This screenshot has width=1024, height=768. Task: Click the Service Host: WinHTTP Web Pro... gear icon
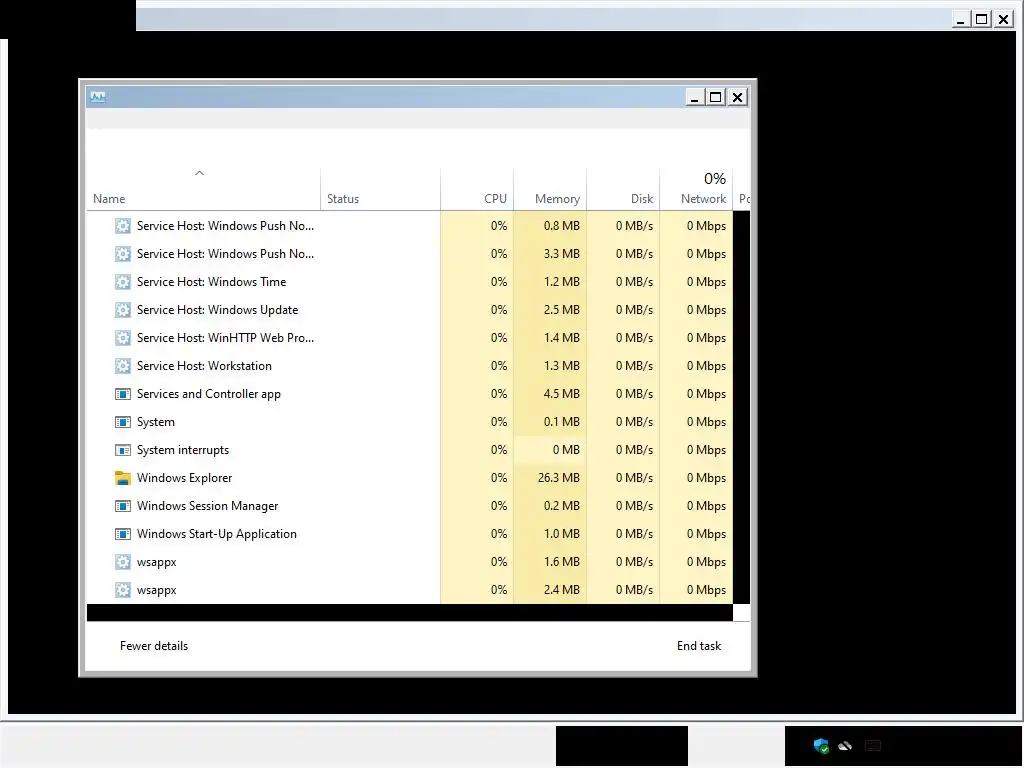pyautogui.click(x=122, y=338)
